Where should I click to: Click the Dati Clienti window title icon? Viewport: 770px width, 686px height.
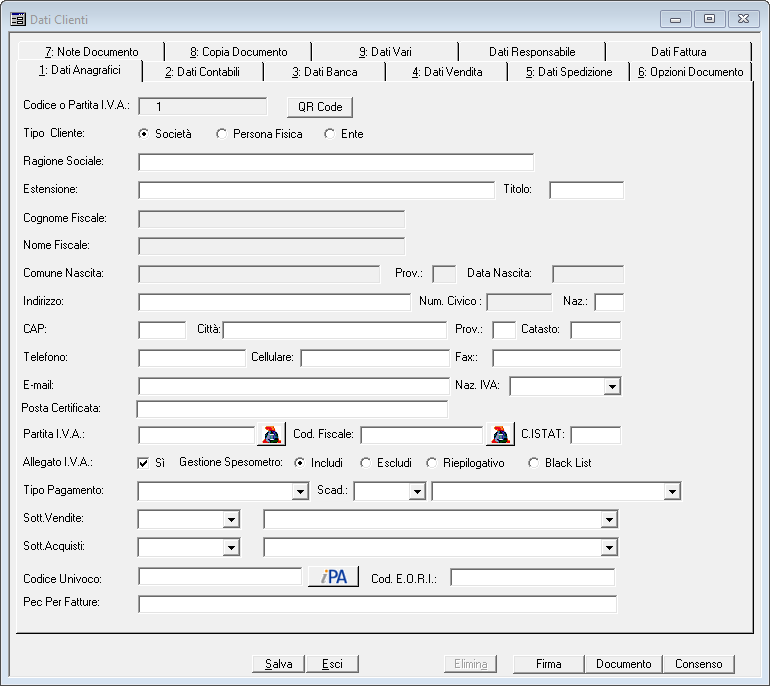[18, 19]
